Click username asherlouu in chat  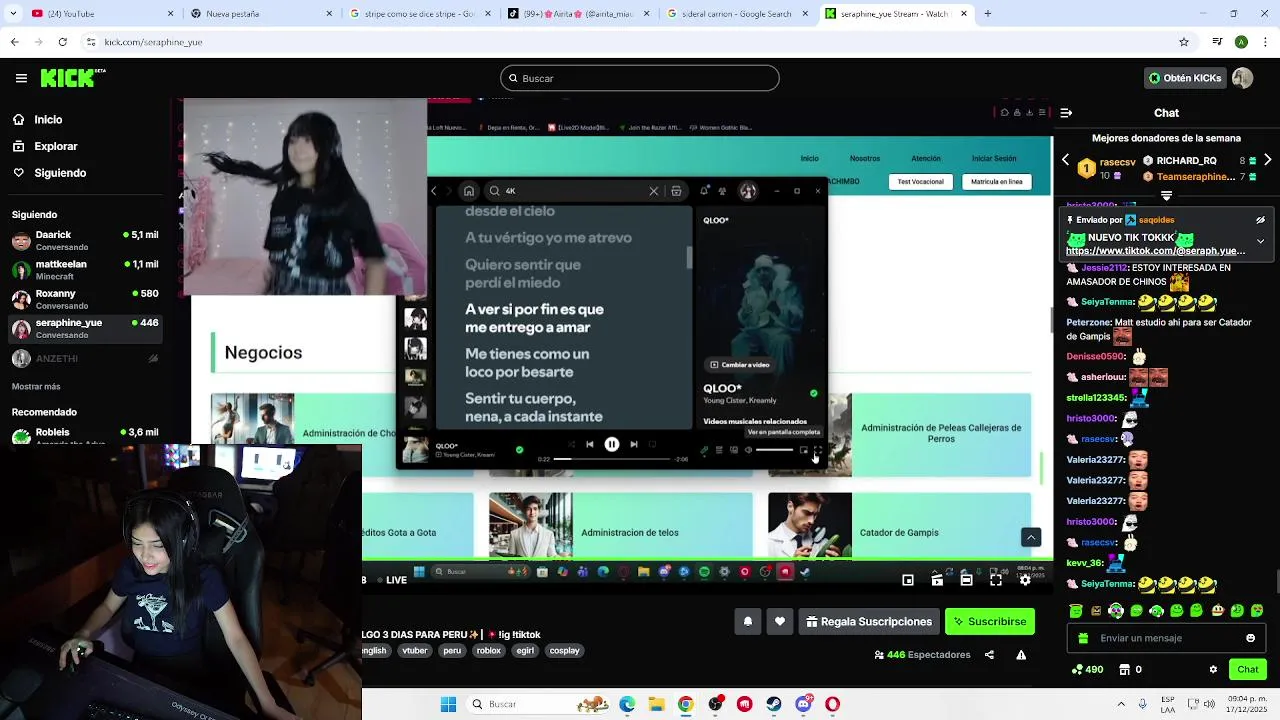(x=1103, y=377)
